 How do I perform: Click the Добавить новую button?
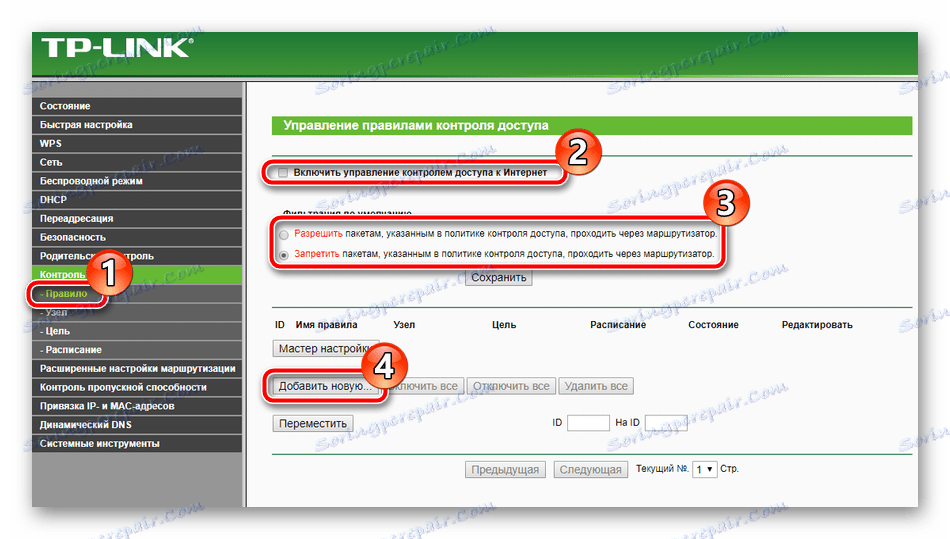(325, 386)
